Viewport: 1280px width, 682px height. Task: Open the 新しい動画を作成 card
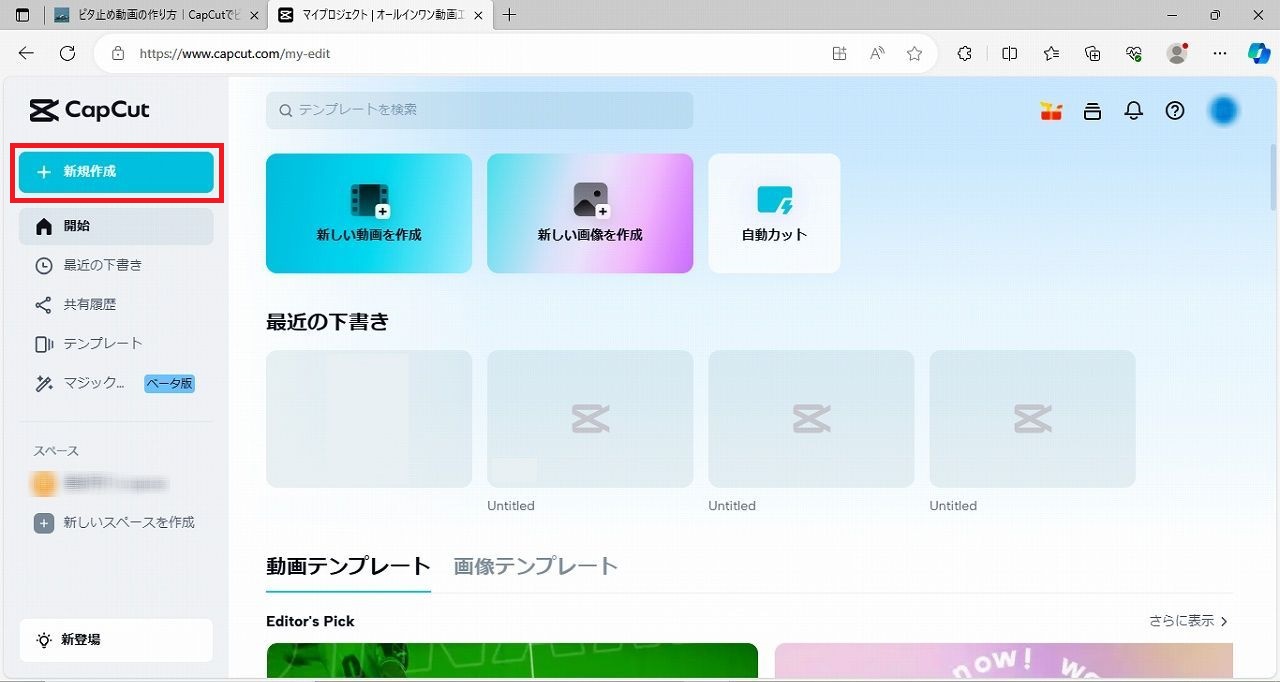tap(368, 213)
